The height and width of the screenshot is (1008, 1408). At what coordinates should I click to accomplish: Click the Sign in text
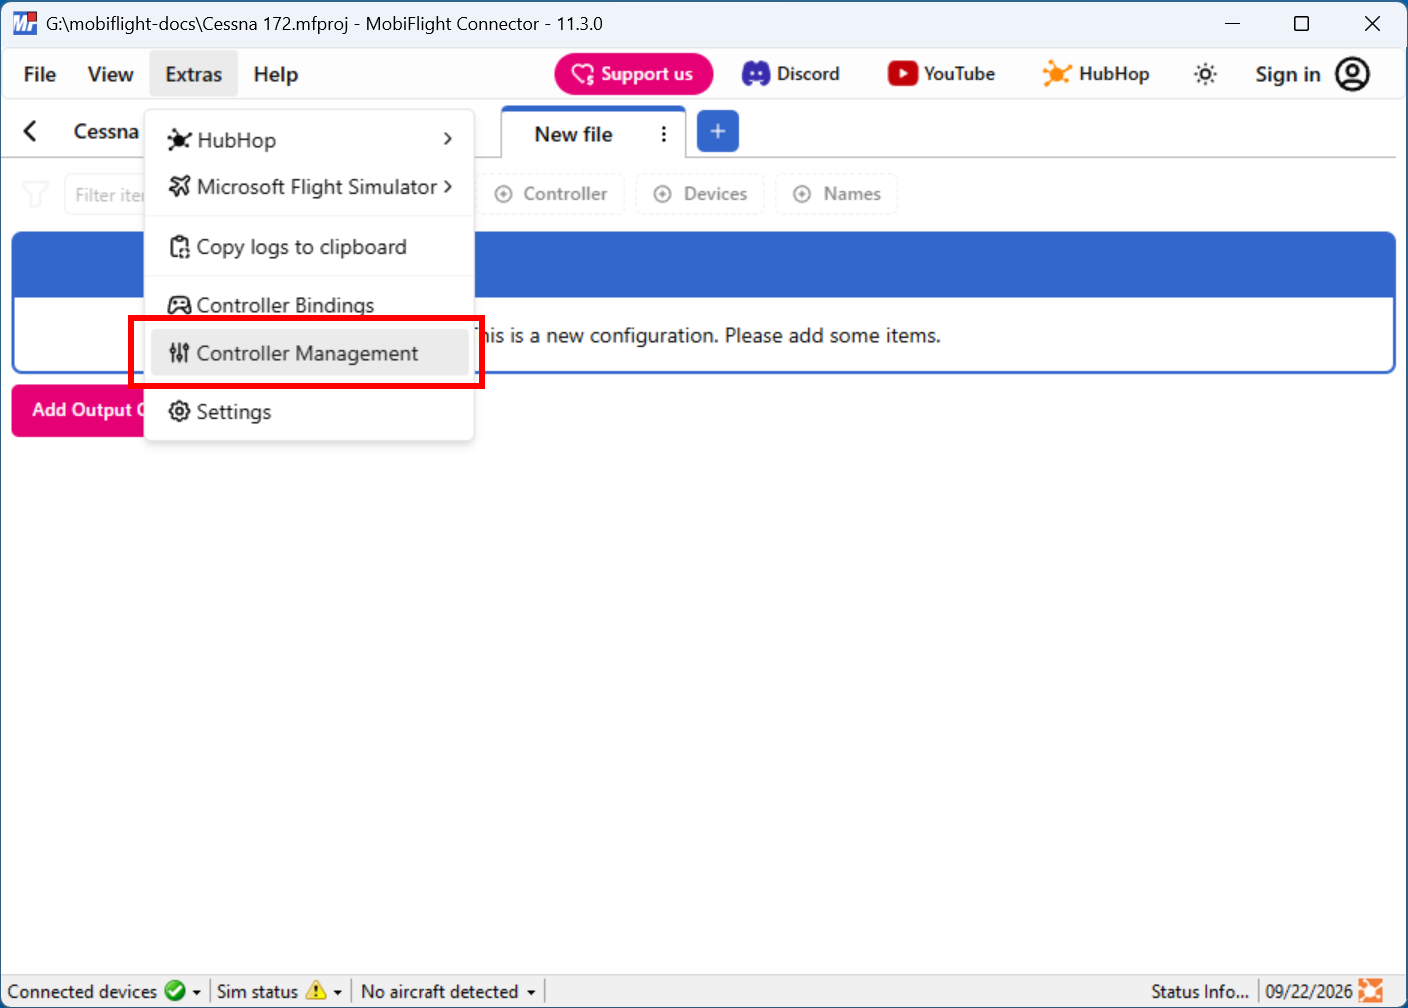[x=1288, y=74]
